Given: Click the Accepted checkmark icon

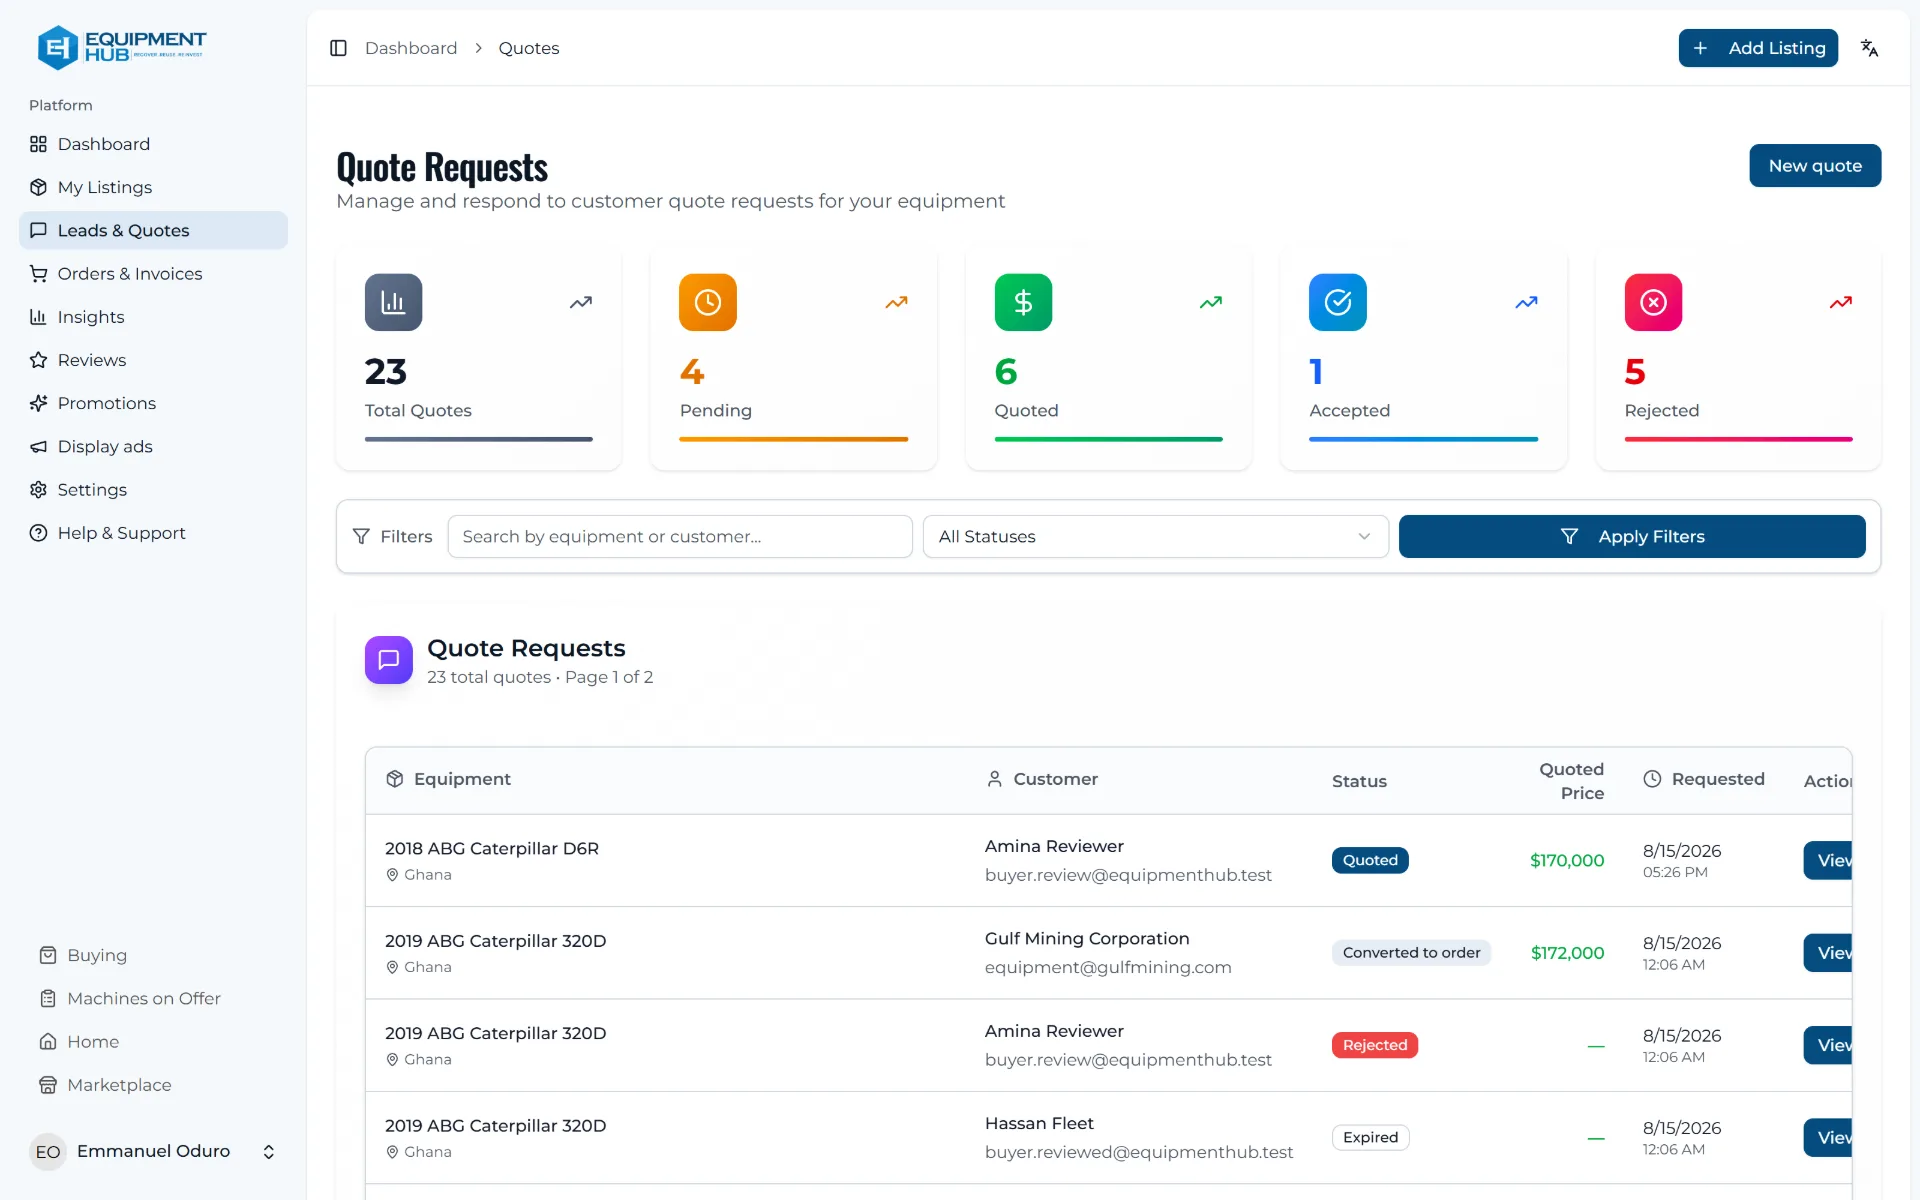Looking at the screenshot, I should [1338, 302].
